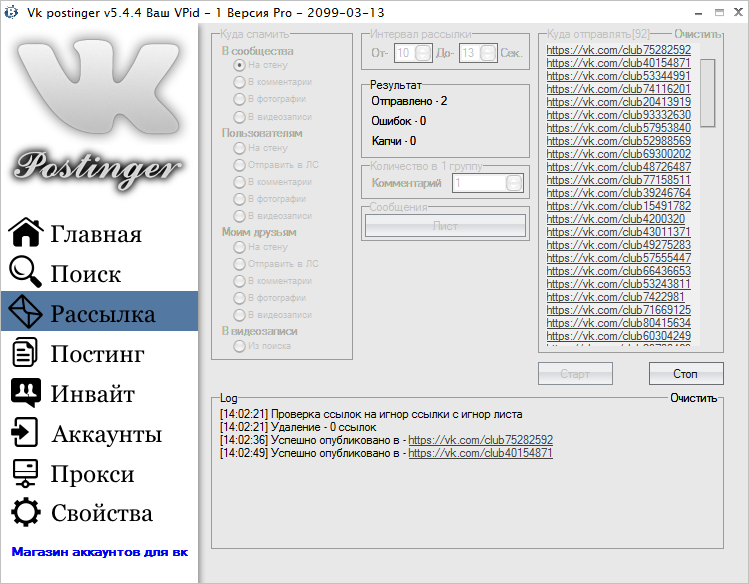The height and width of the screenshot is (584, 749).
Task: Clear the Log panel
Action: (x=694, y=398)
